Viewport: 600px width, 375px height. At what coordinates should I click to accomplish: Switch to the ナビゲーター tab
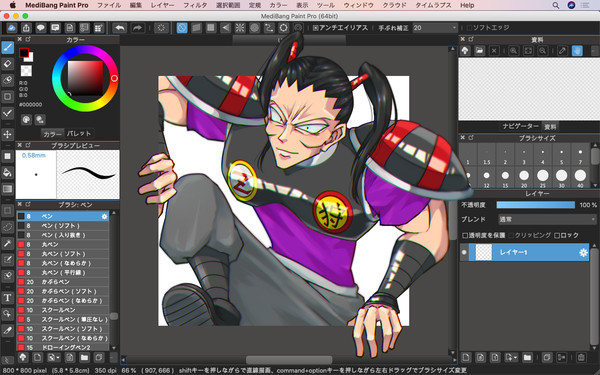pos(520,126)
